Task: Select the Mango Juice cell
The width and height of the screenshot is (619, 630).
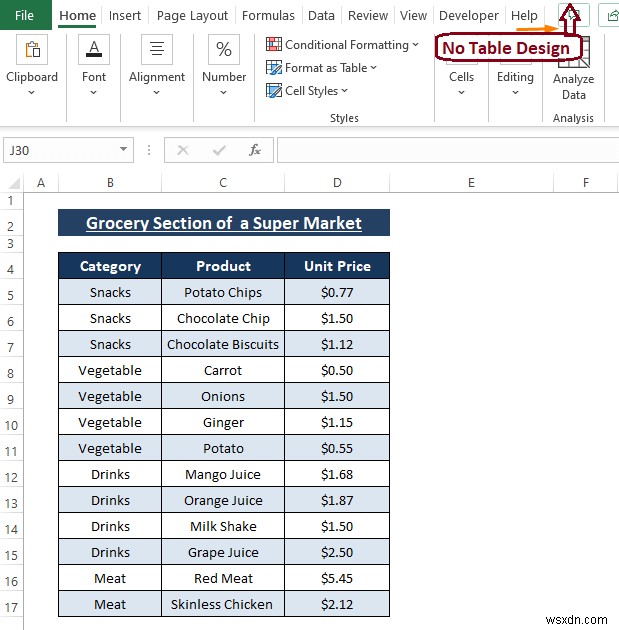Action: (223, 474)
